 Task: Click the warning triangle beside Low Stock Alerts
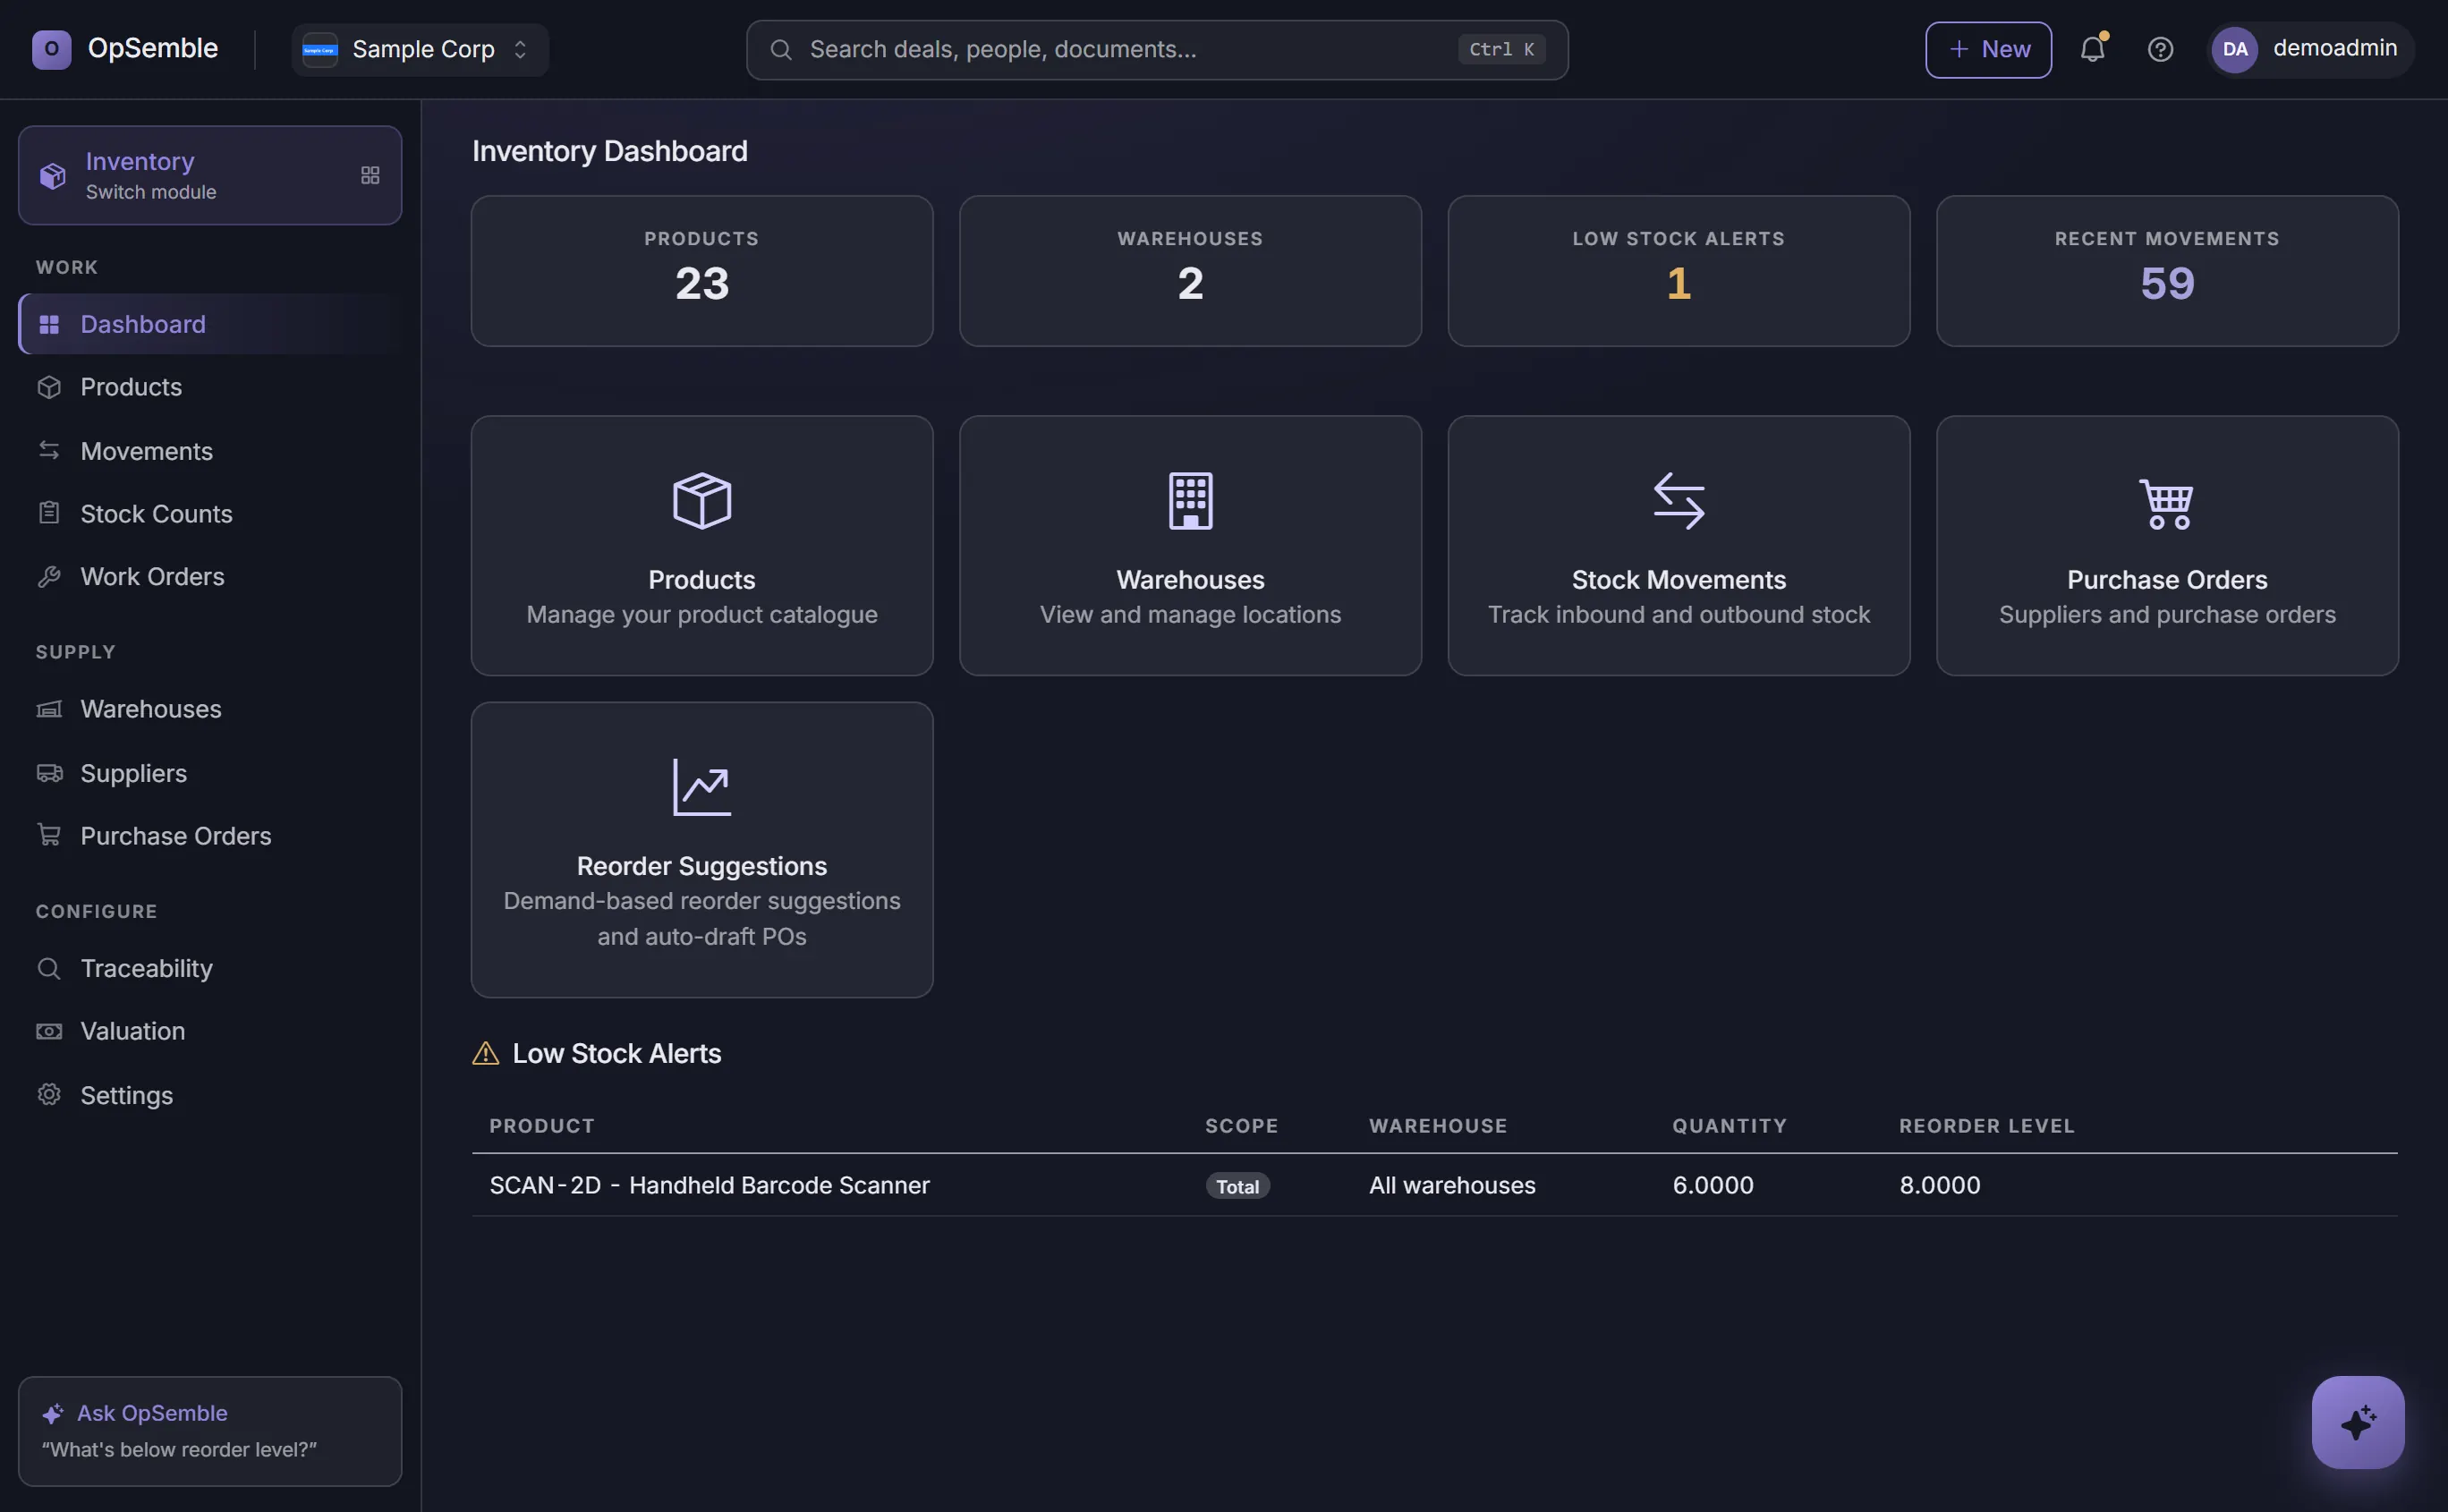pyautogui.click(x=485, y=1053)
